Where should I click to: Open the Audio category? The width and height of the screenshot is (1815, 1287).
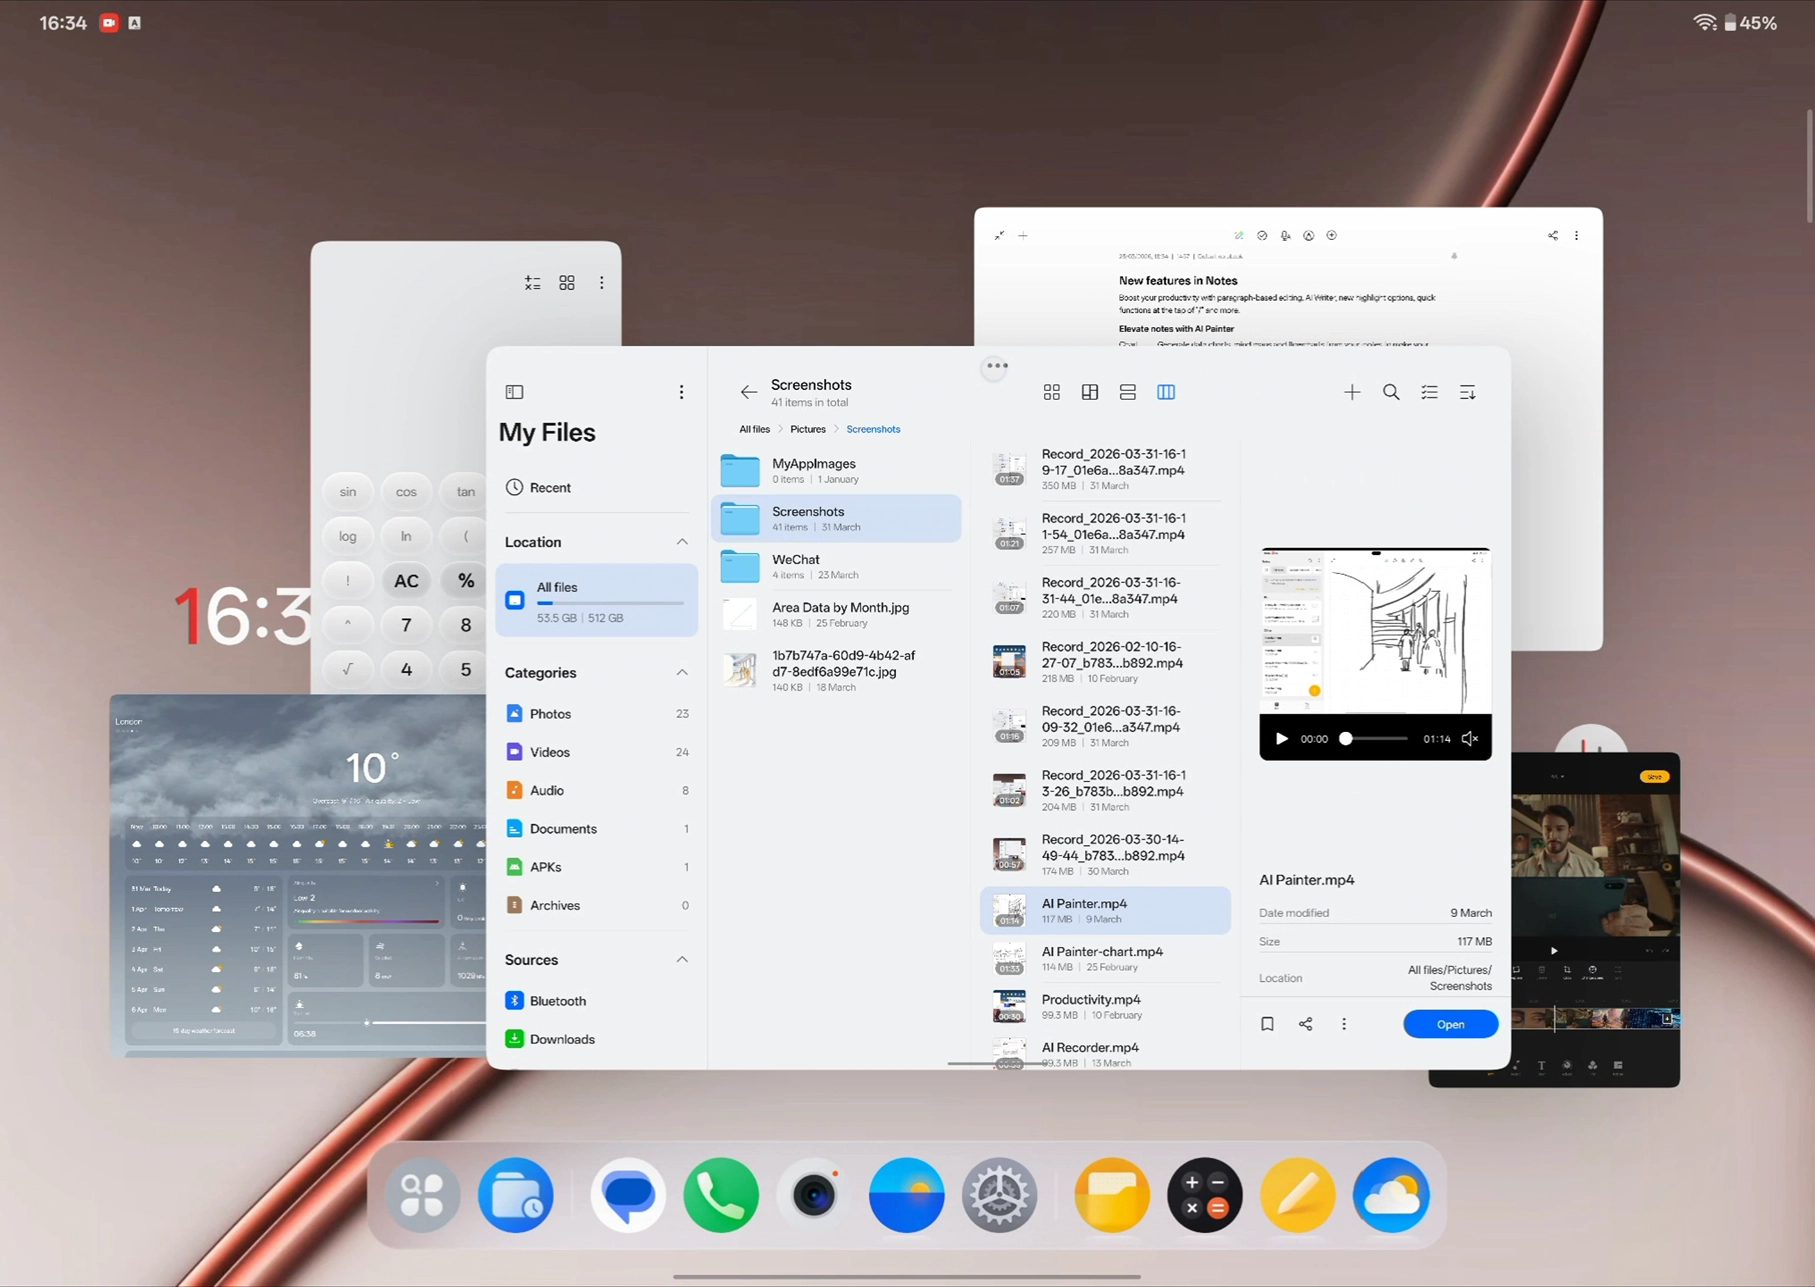point(596,790)
